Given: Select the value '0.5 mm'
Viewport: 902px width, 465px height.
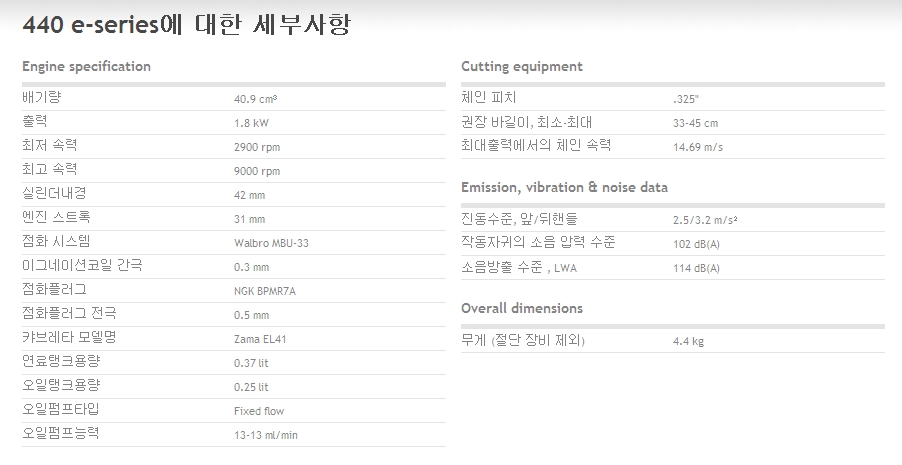Looking at the screenshot, I should (251, 315).
